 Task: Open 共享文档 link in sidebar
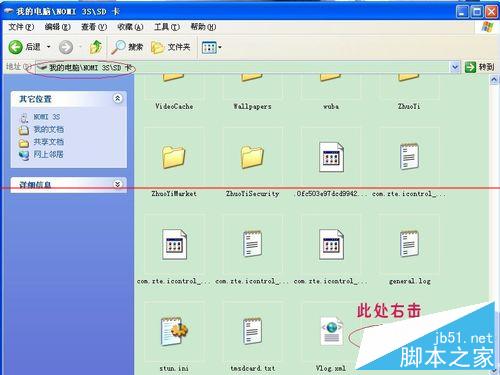point(49,142)
